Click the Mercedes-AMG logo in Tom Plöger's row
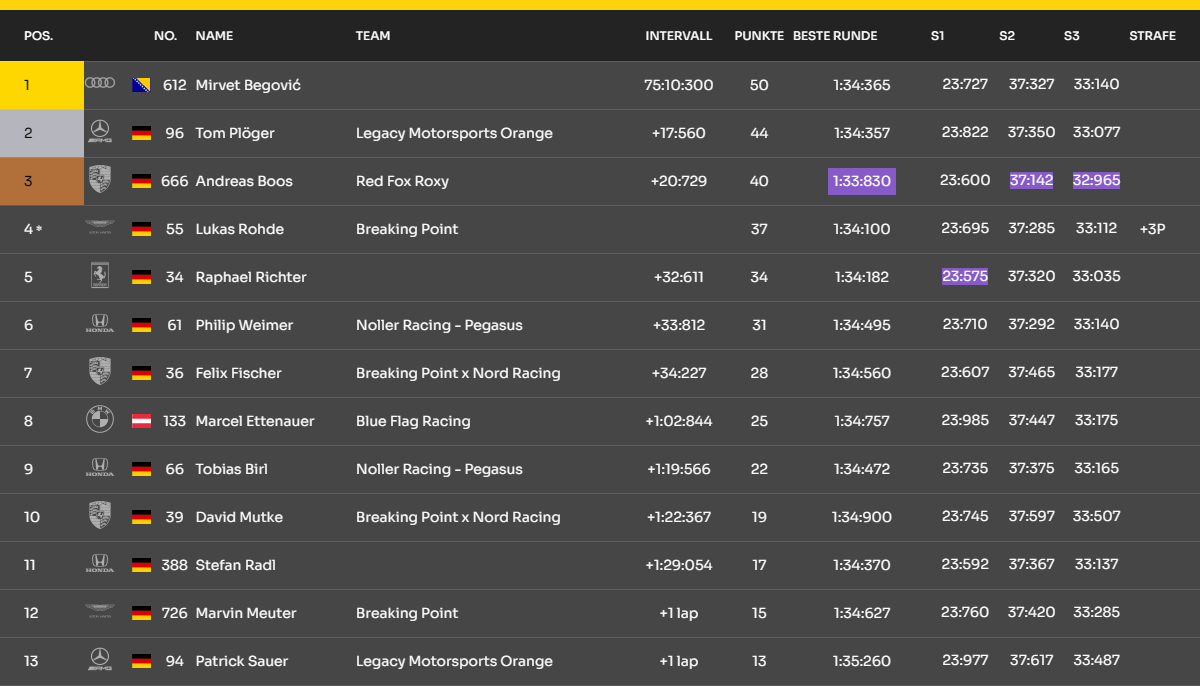 point(100,132)
